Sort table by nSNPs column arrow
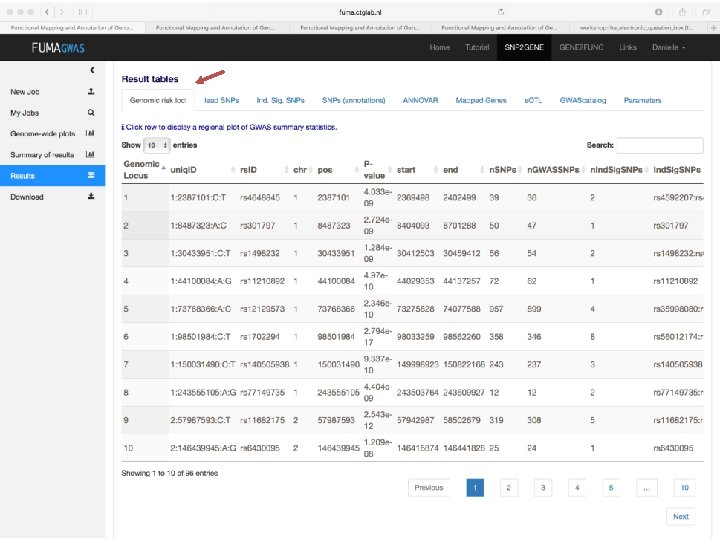 (520, 170)
